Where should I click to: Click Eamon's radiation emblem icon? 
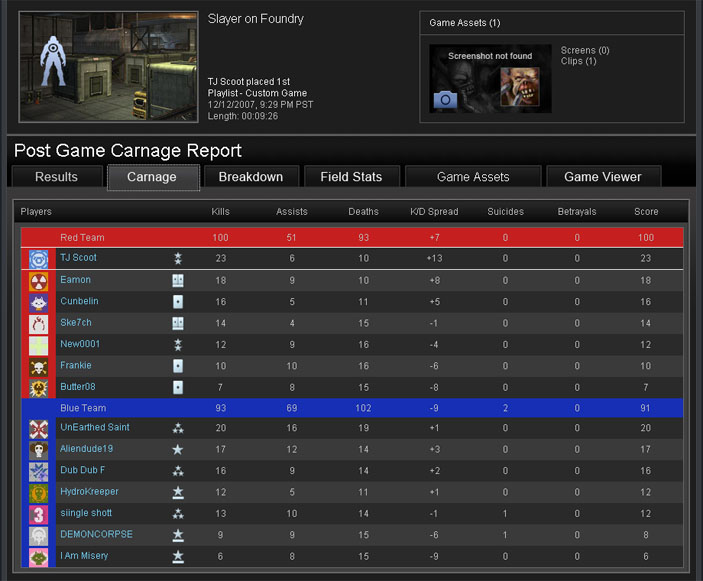[39, 281]
